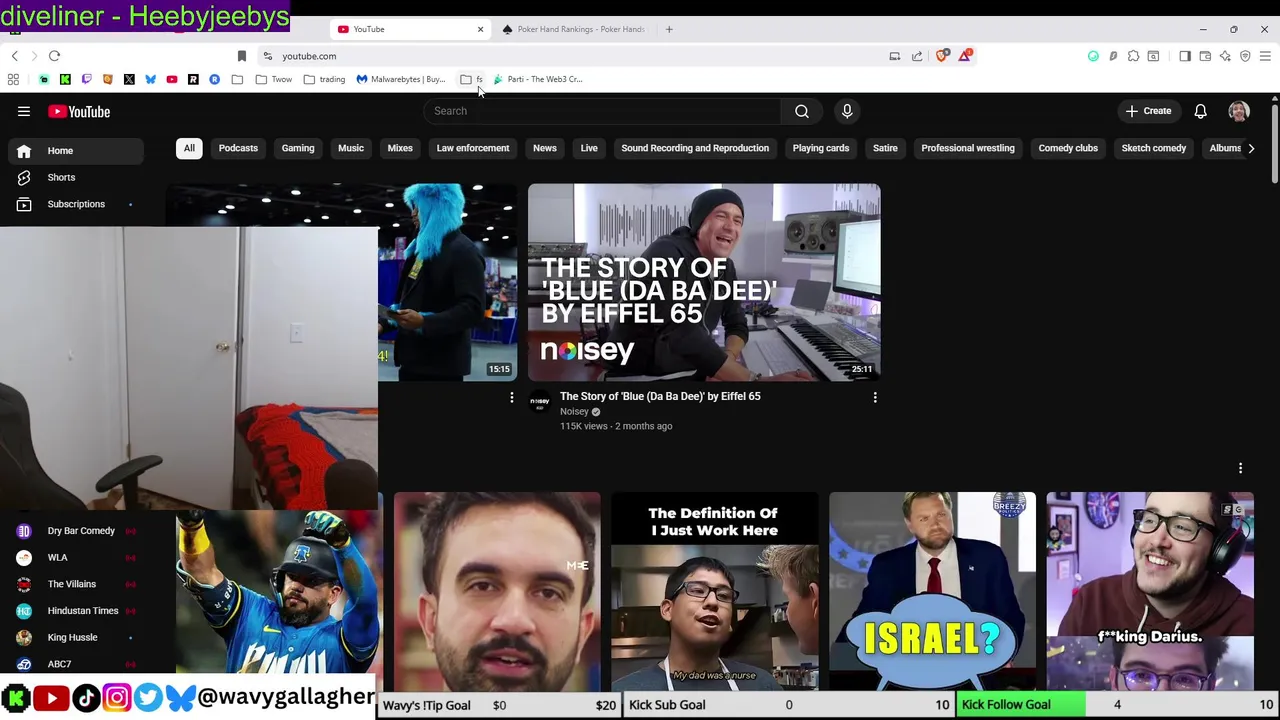Open the Noisey channel link

coord(574,411)
